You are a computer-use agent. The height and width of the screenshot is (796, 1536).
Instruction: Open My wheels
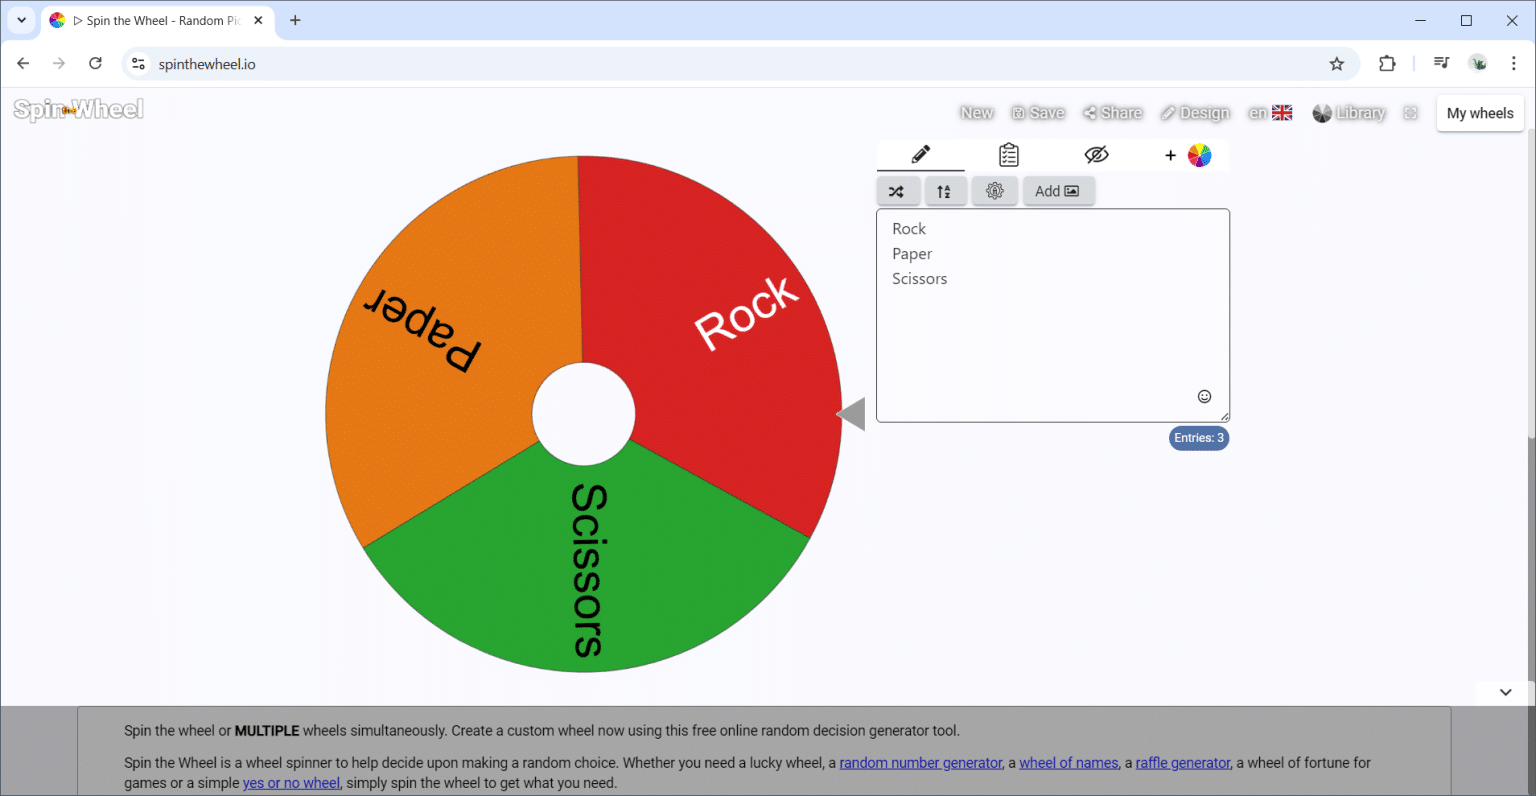point(1479,113)
